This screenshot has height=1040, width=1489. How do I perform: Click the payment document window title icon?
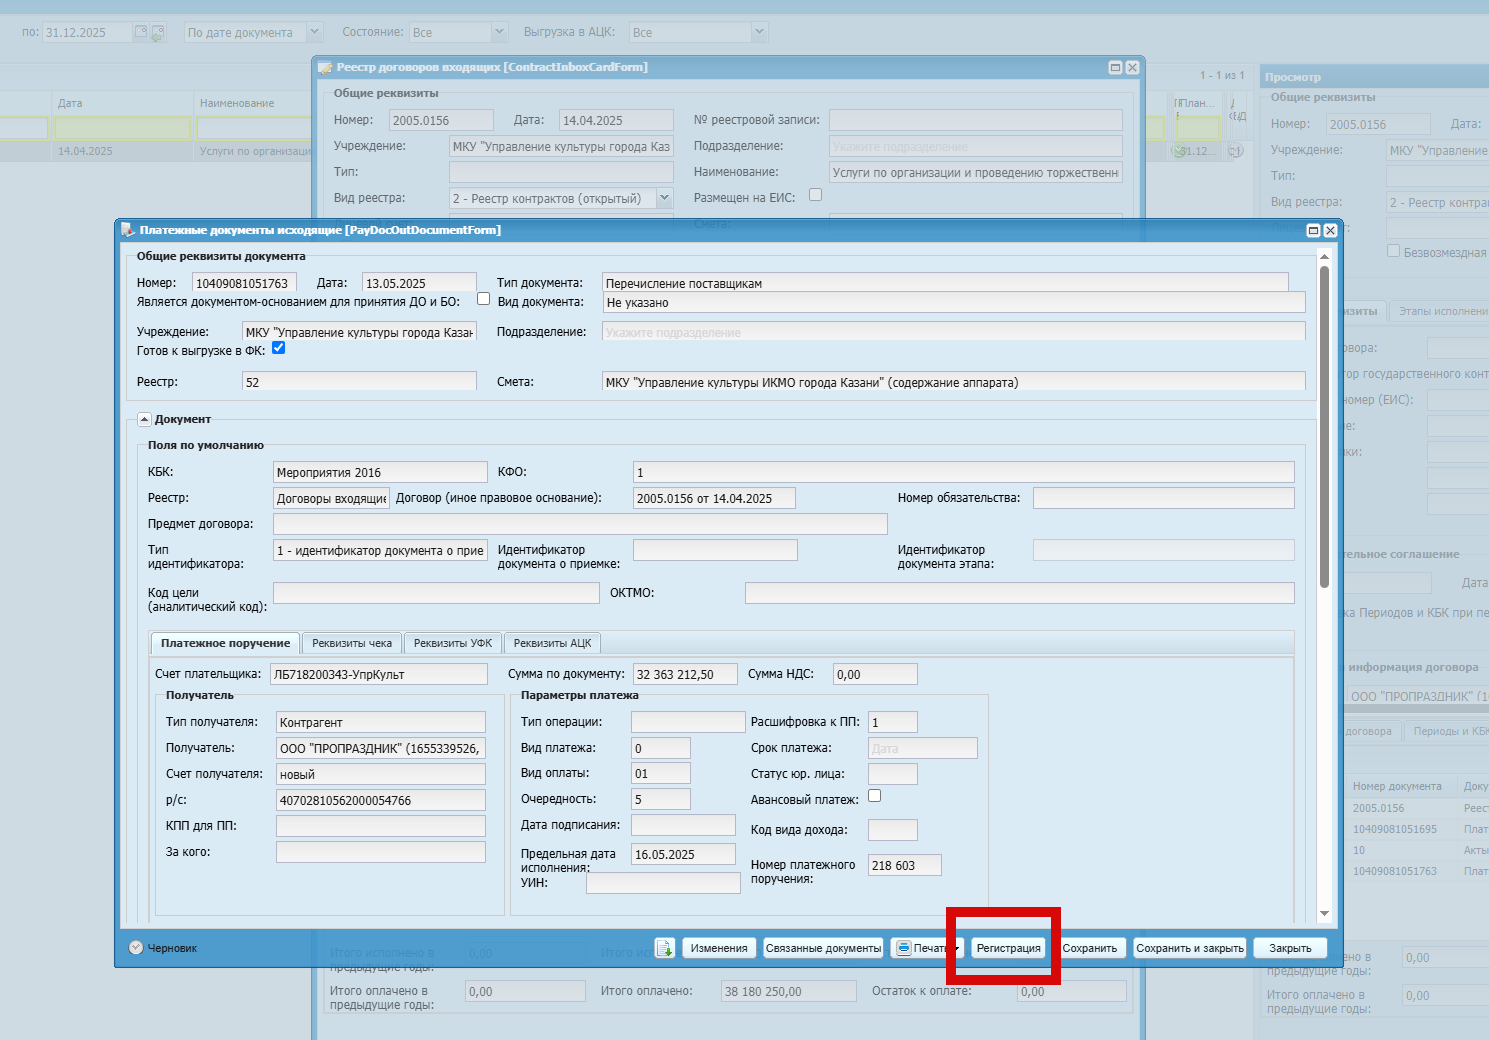pos(128,230)
